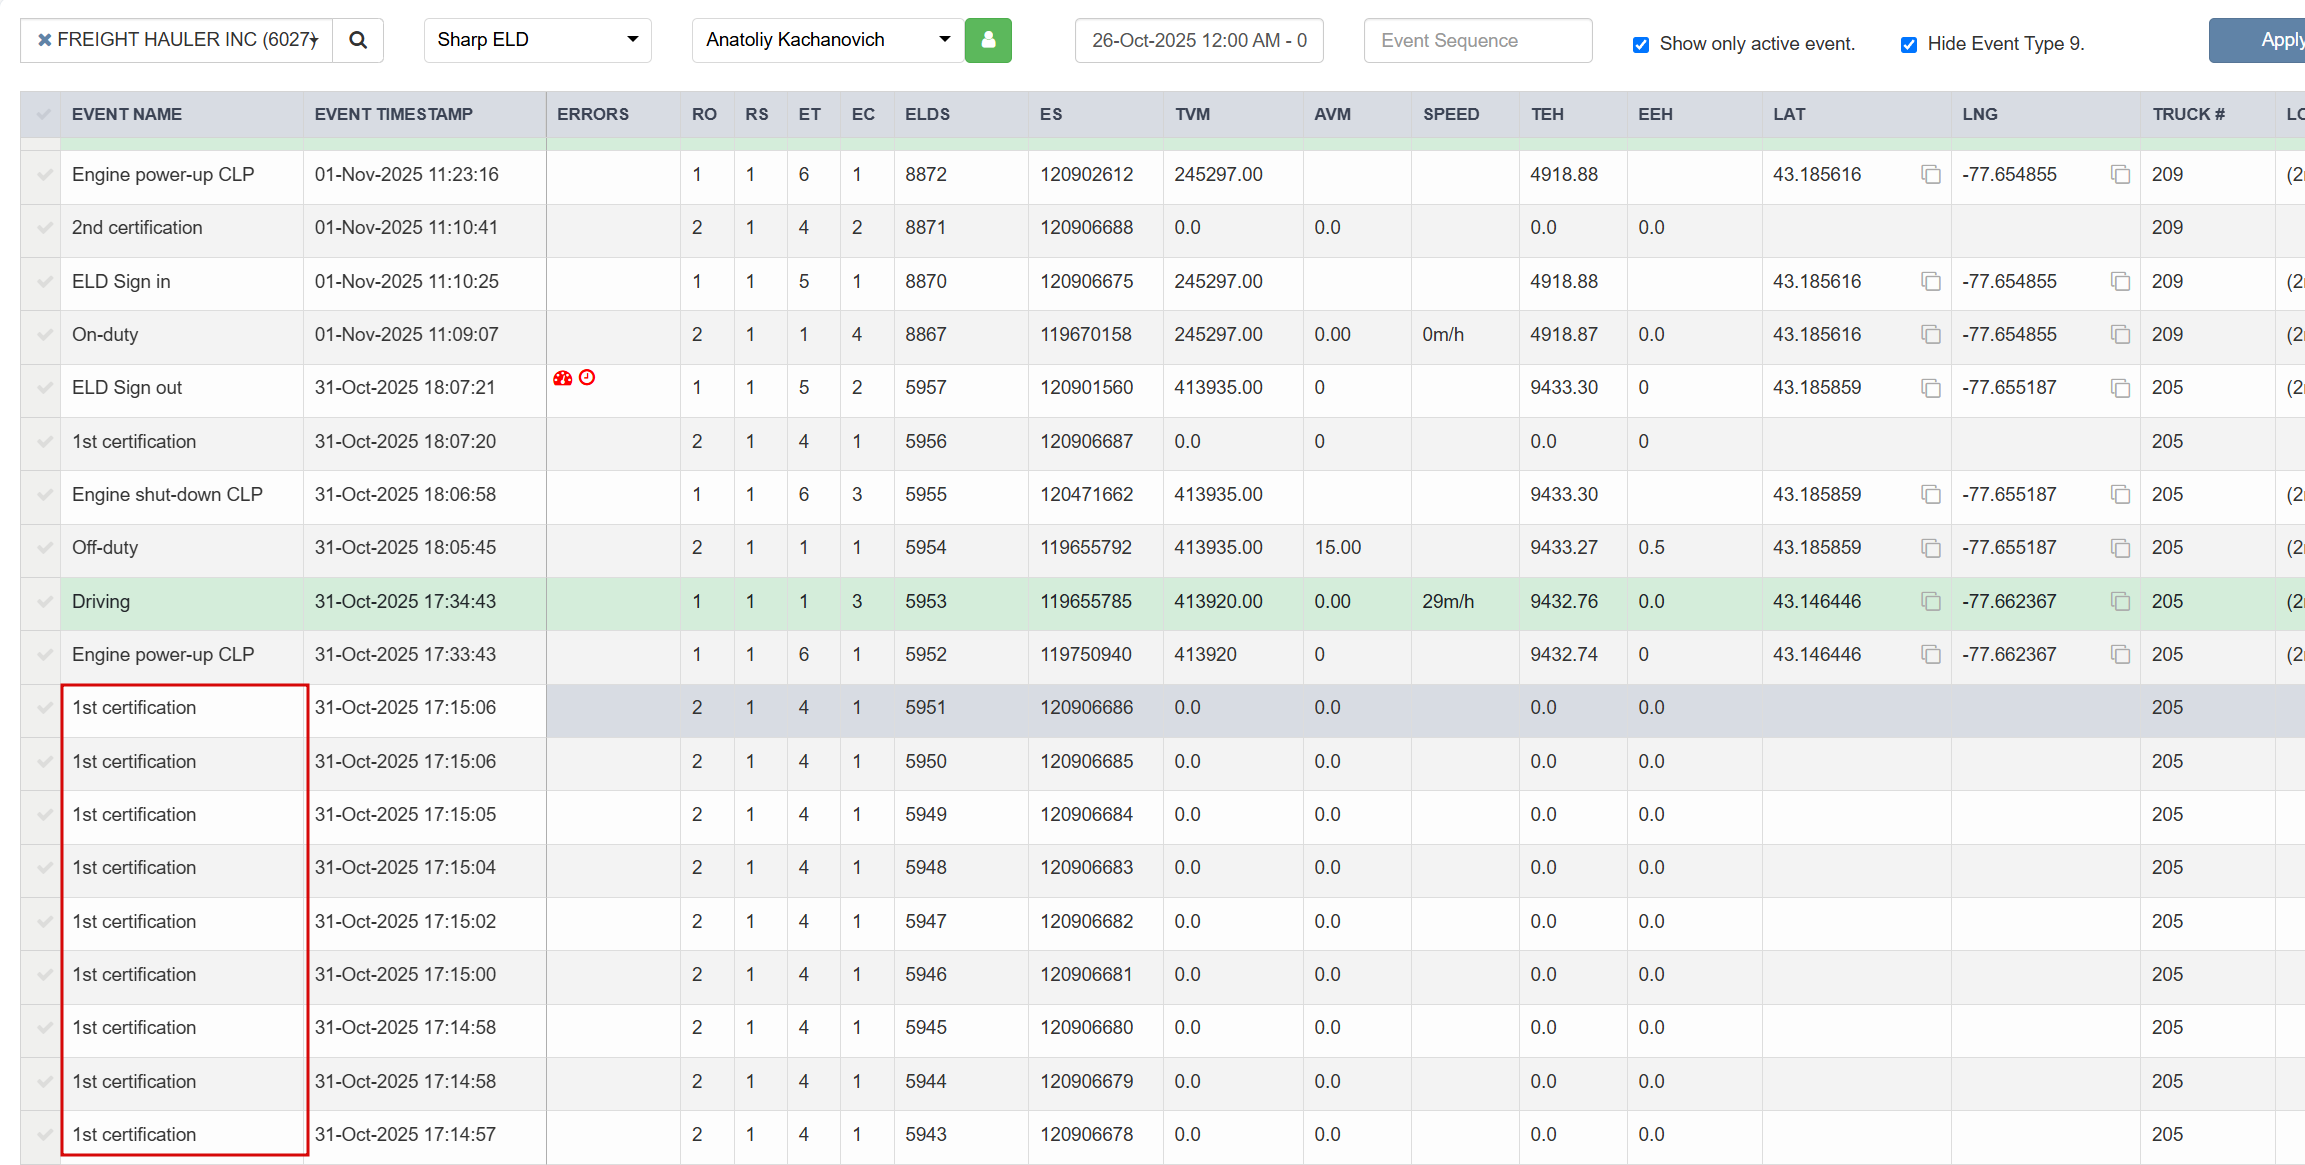This screenshot has width=2305, height=1165.
Task: Open the Sharp ELD dropdown
Action: pyautogui.click(x=537, y=40)
